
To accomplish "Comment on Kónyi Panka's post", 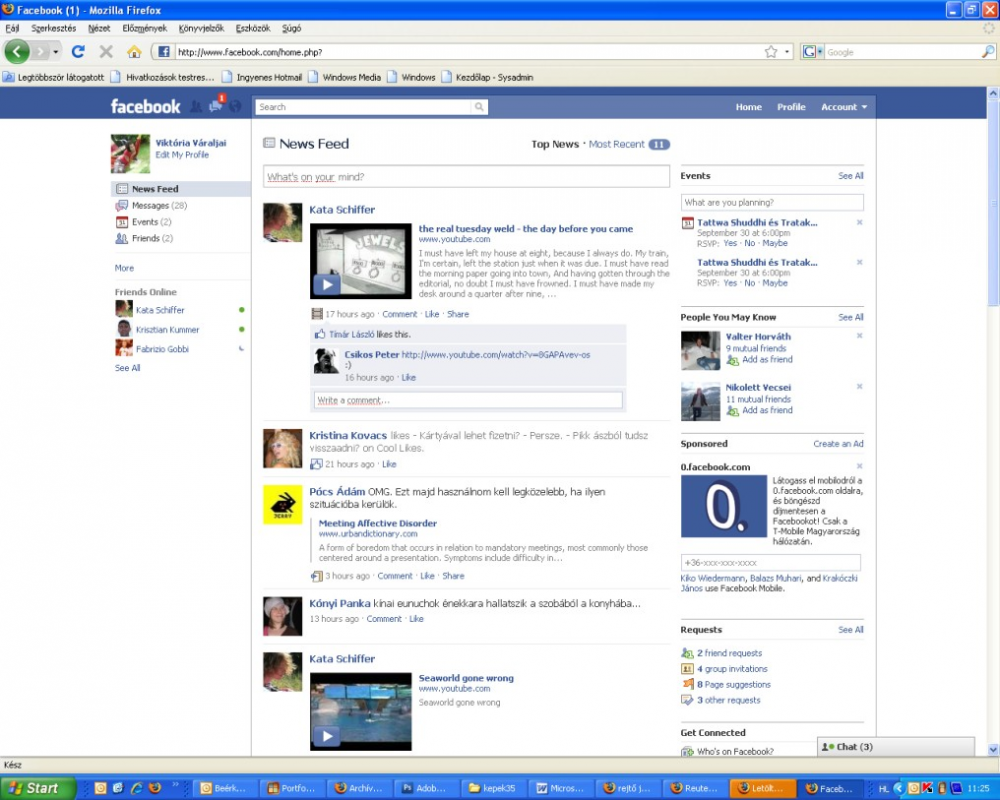I will point(384,619).
